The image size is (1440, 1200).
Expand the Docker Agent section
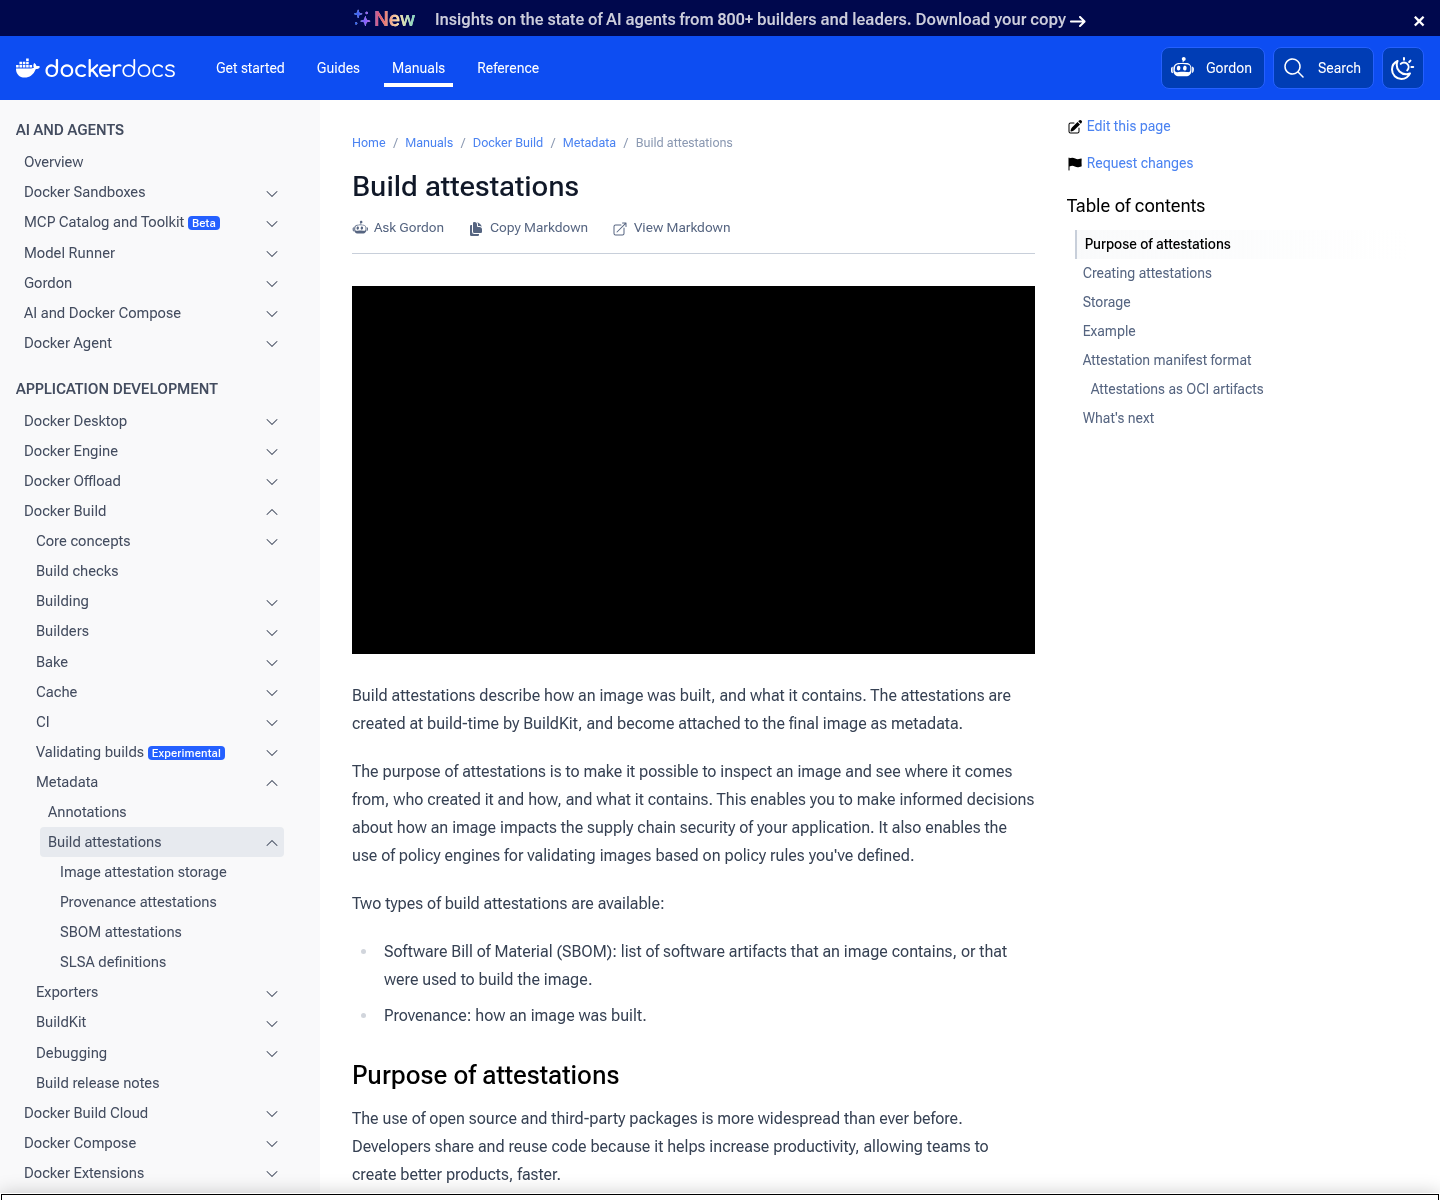click(272, 344)
